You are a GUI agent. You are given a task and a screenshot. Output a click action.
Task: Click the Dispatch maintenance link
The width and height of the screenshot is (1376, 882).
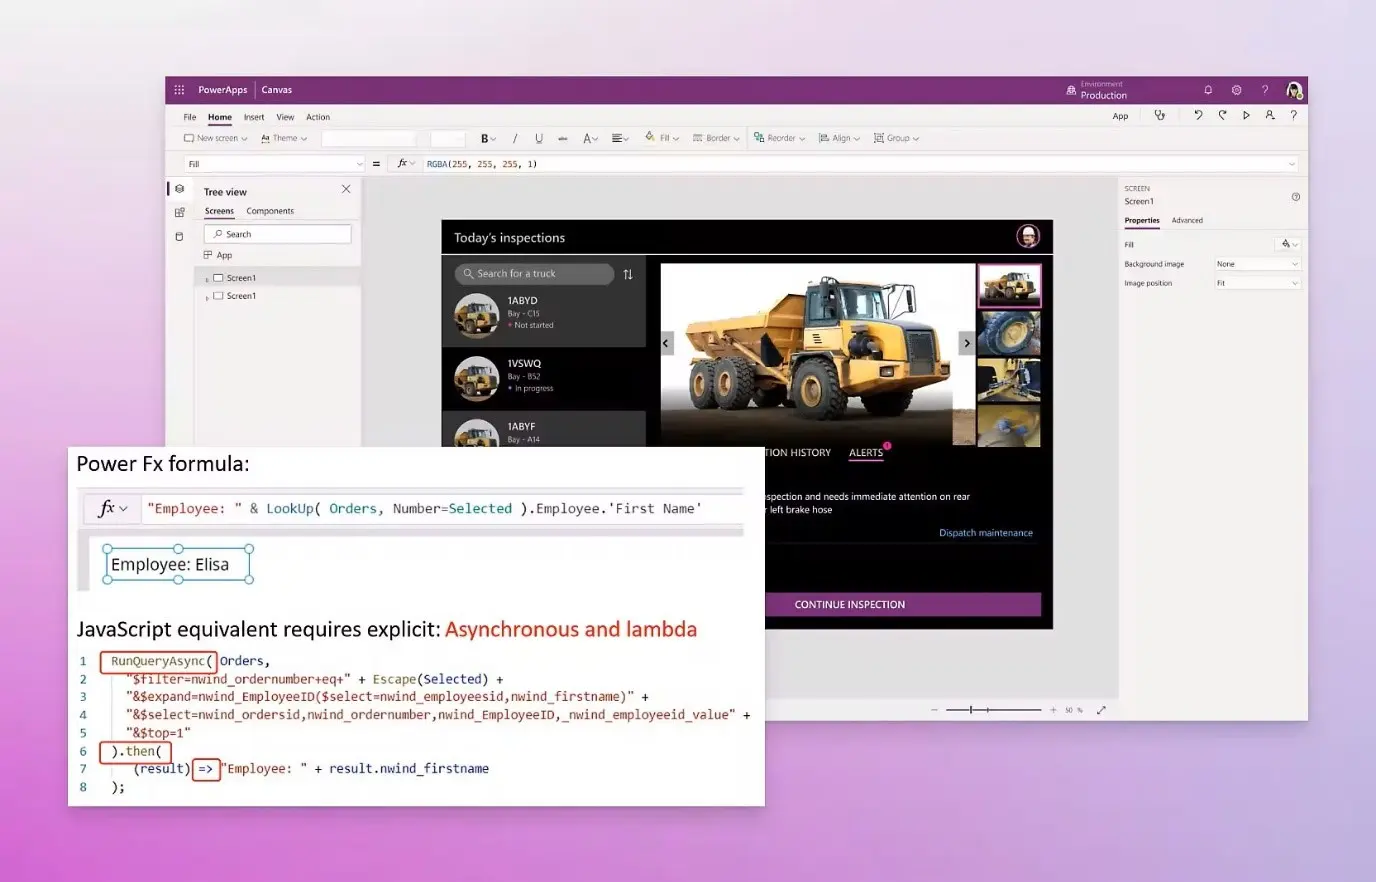[x=985, y=533]
